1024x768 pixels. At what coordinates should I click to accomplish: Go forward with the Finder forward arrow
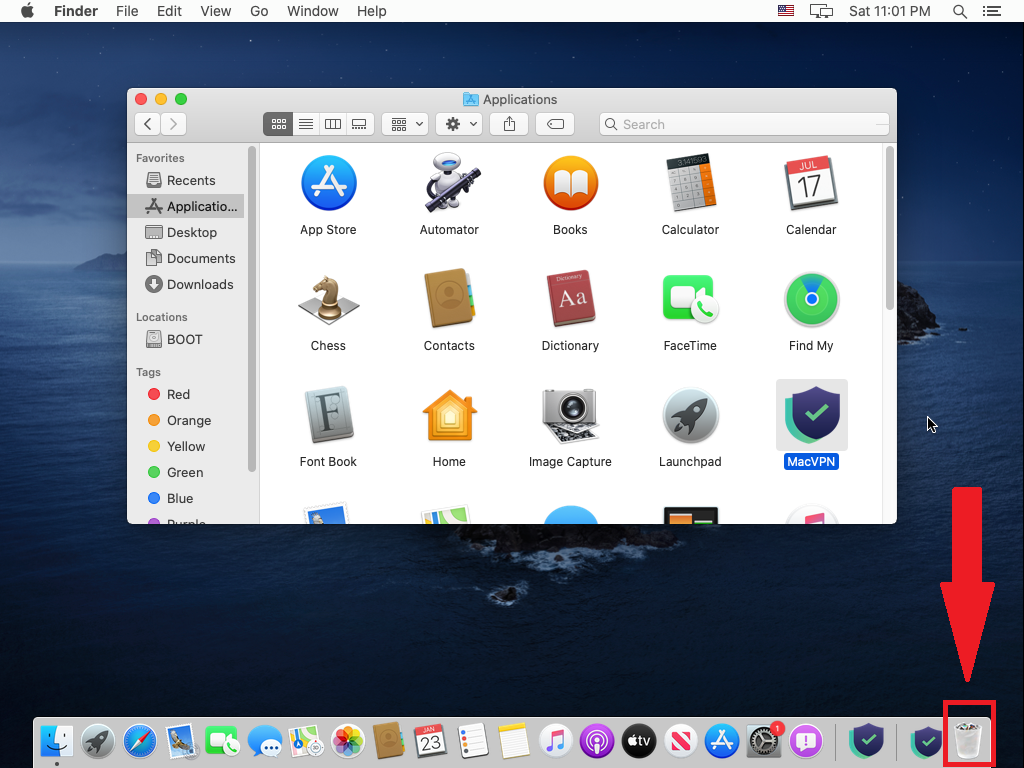(x=174, y=124)
